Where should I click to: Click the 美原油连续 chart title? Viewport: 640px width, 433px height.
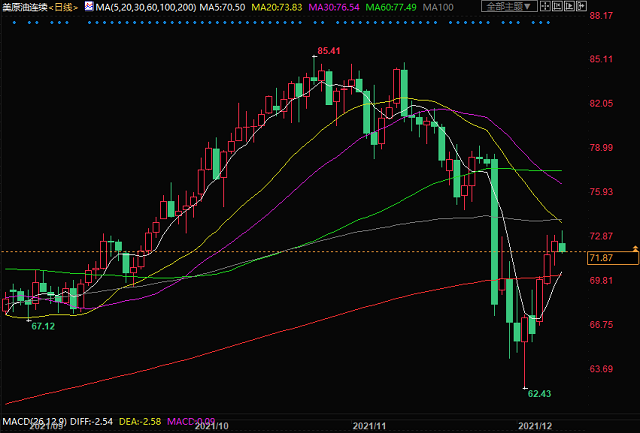coord(24,7)
